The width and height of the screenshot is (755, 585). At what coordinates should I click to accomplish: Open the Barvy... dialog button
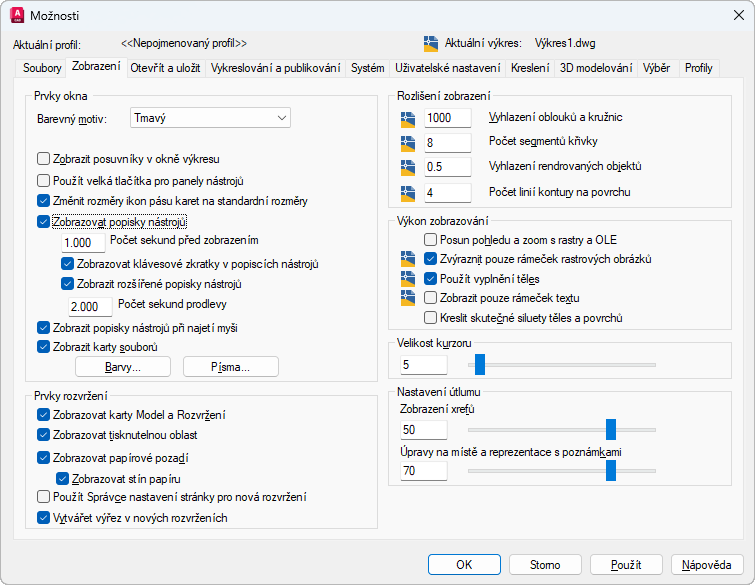(123, 367)
